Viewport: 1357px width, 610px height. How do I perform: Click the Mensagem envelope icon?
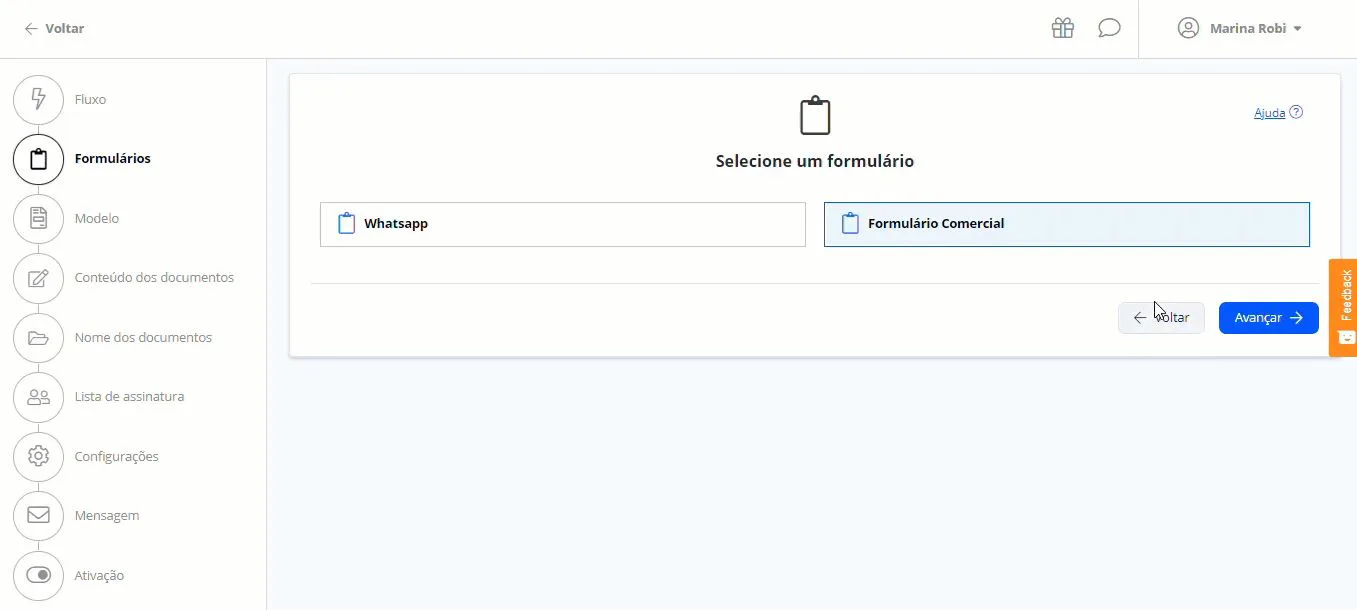pos(38,516)
